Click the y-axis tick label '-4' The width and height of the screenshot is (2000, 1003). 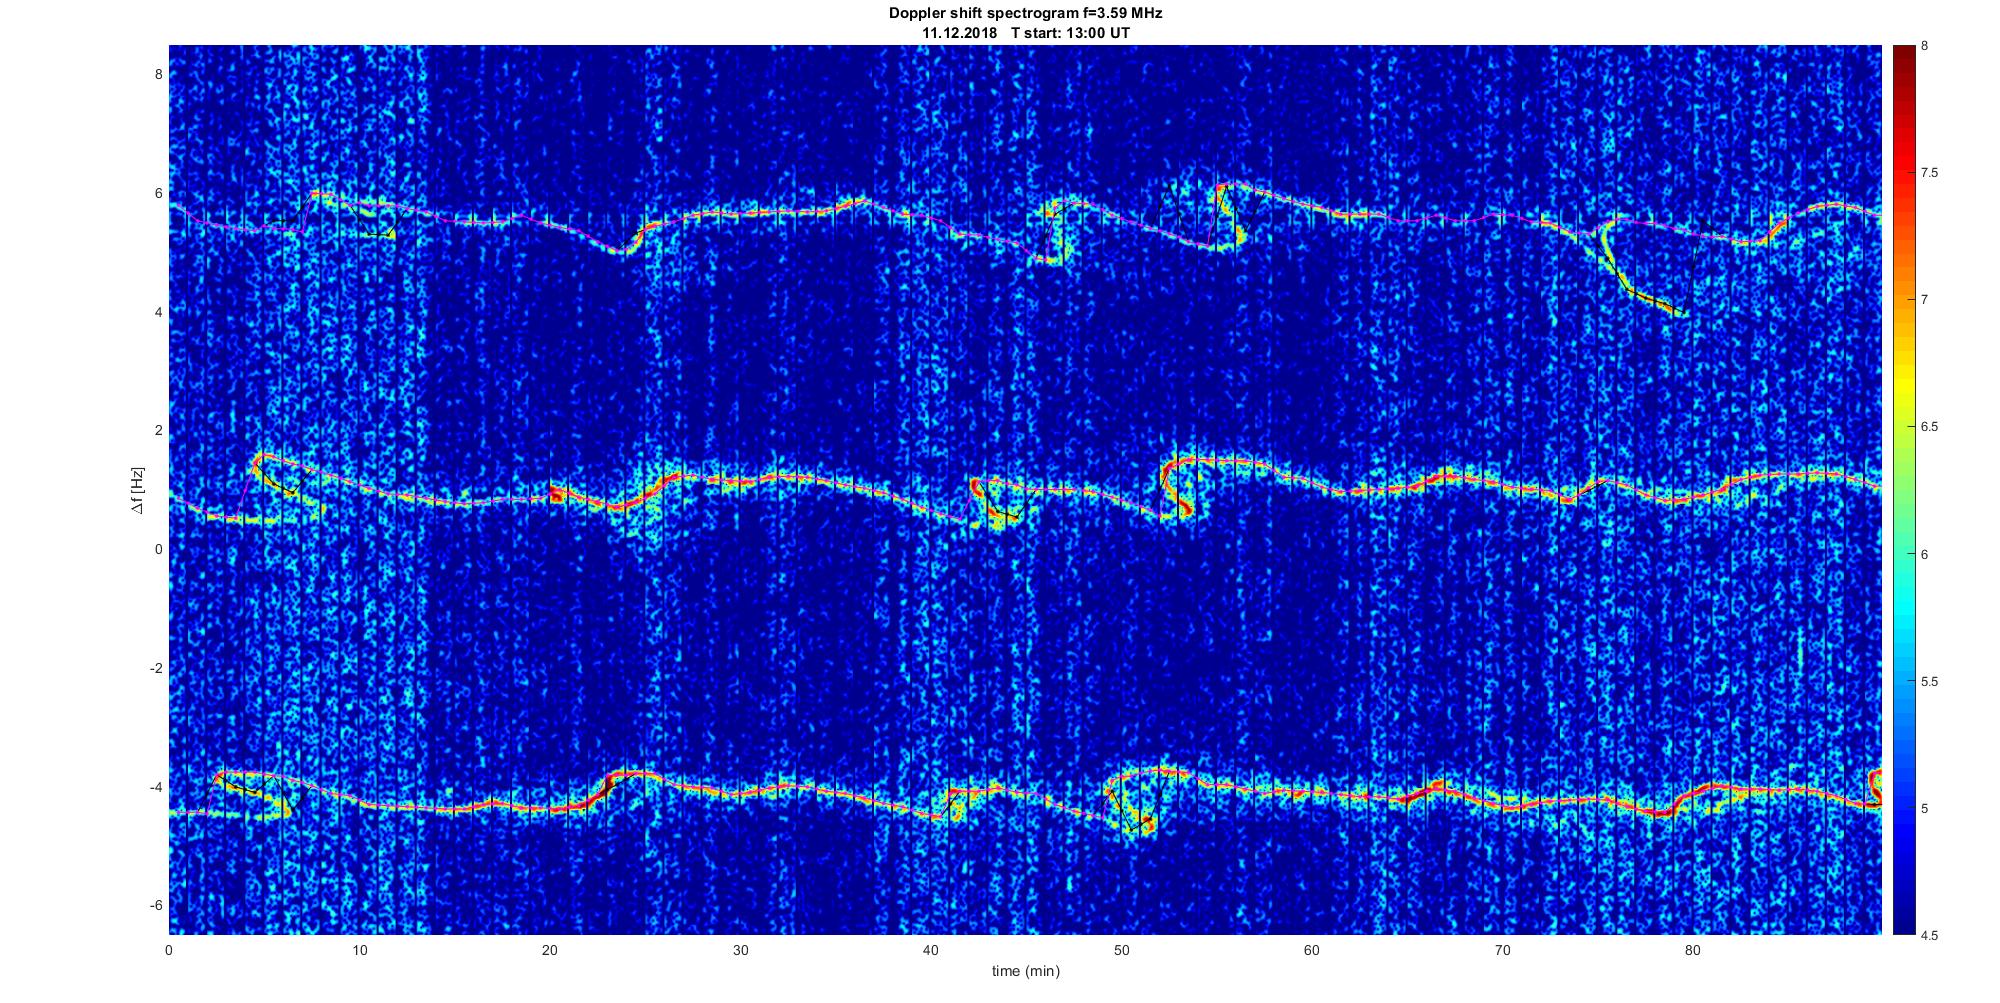pos(156,787)
